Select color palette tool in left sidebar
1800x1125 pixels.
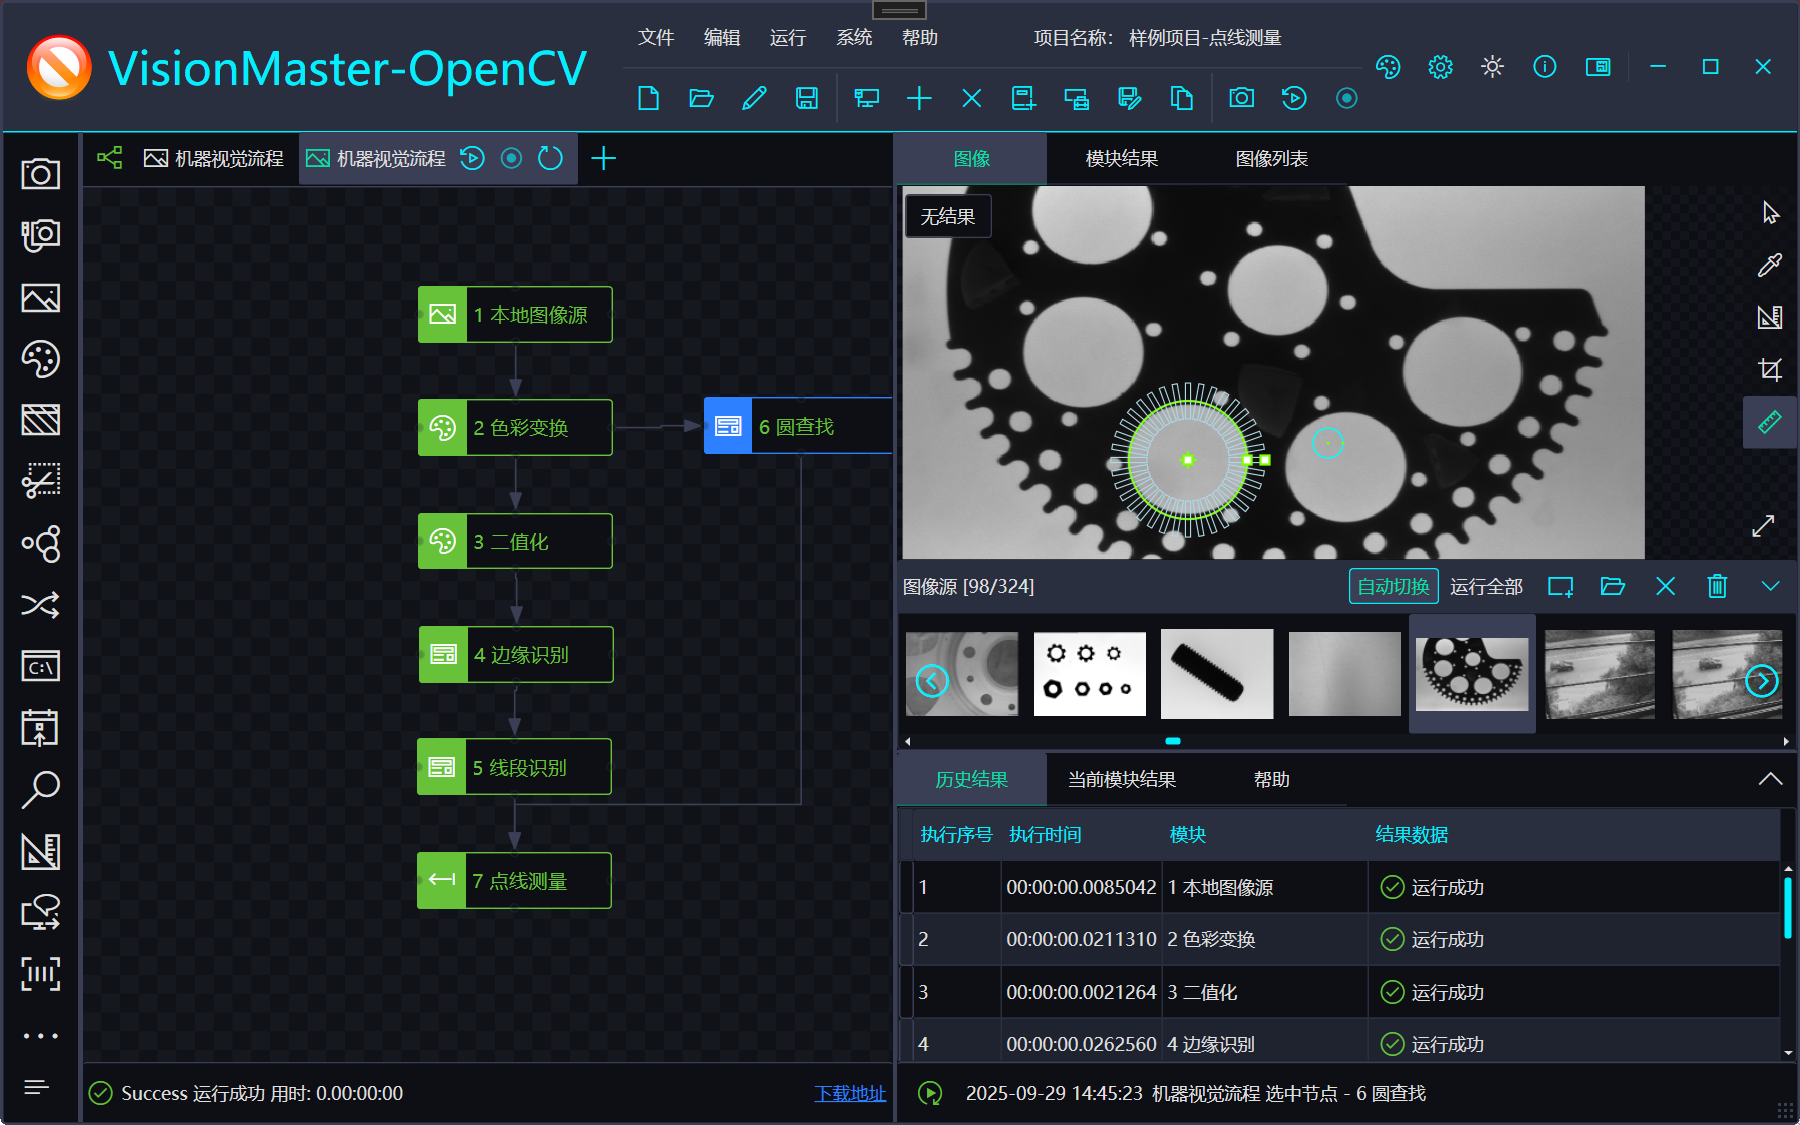point(41,359)
